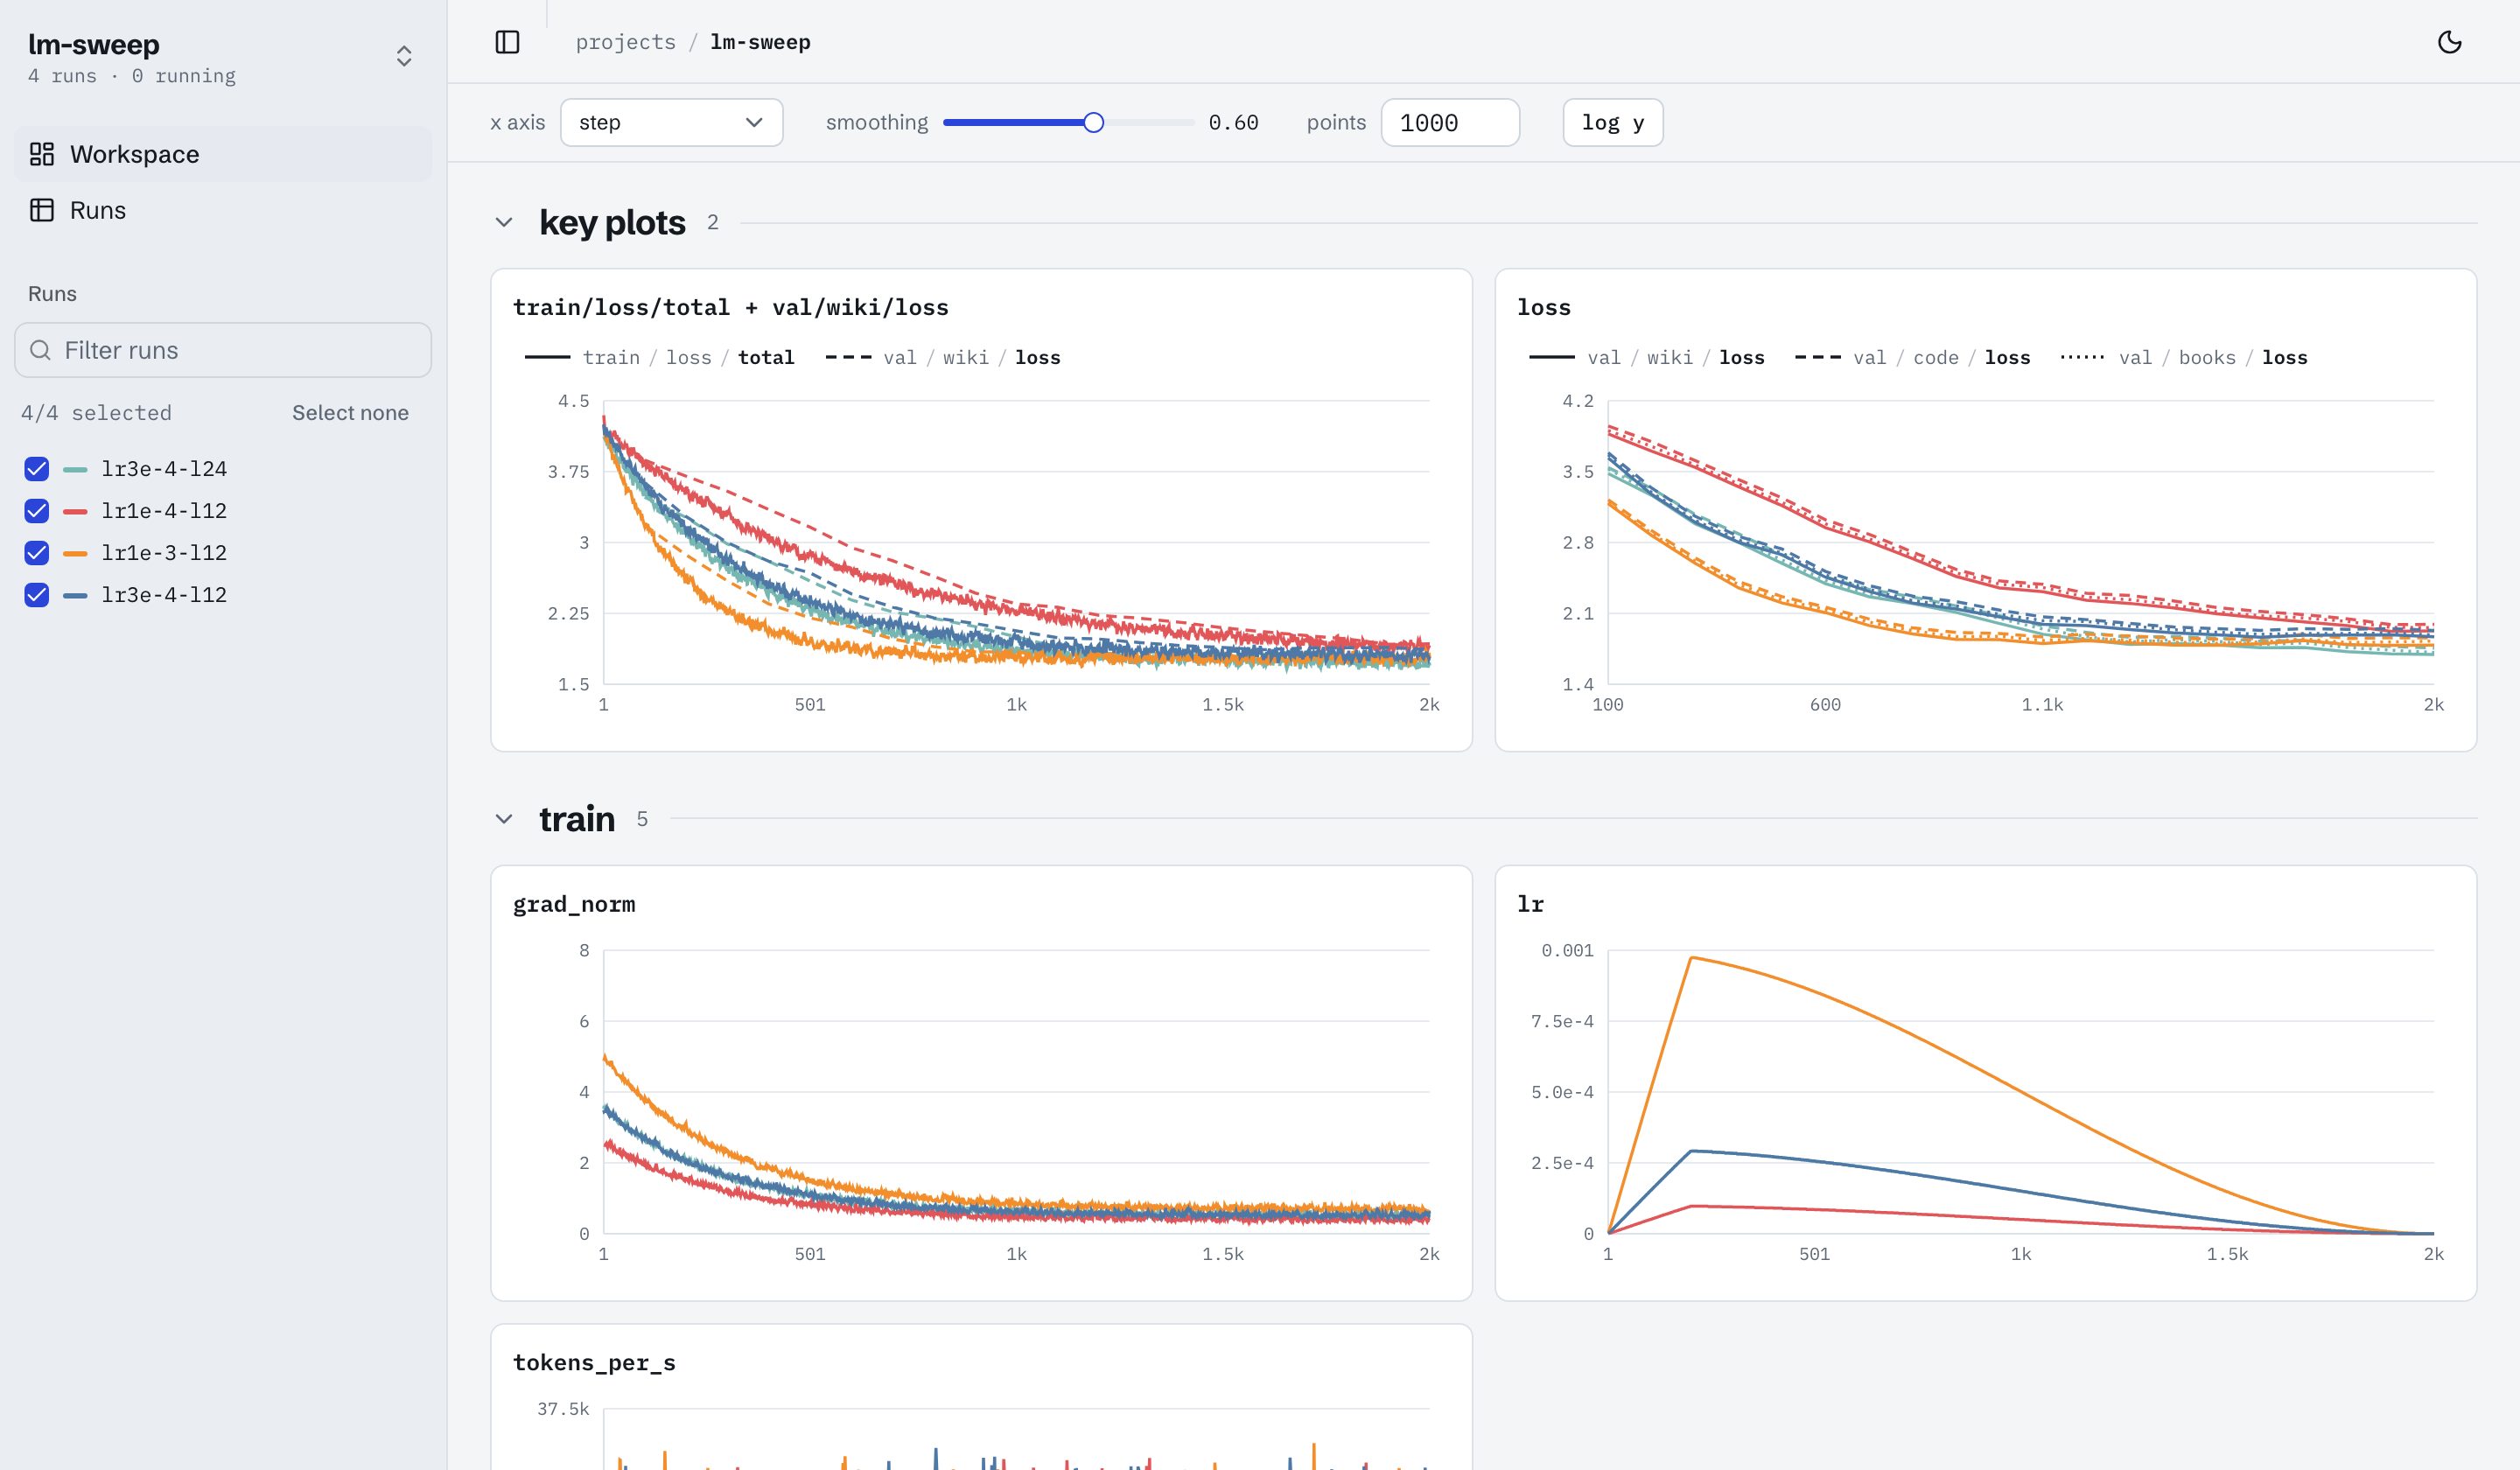This screenshot has width=2520, height=1470.
Task: Click the Workspace grid icon
Action: coord(42,154)
